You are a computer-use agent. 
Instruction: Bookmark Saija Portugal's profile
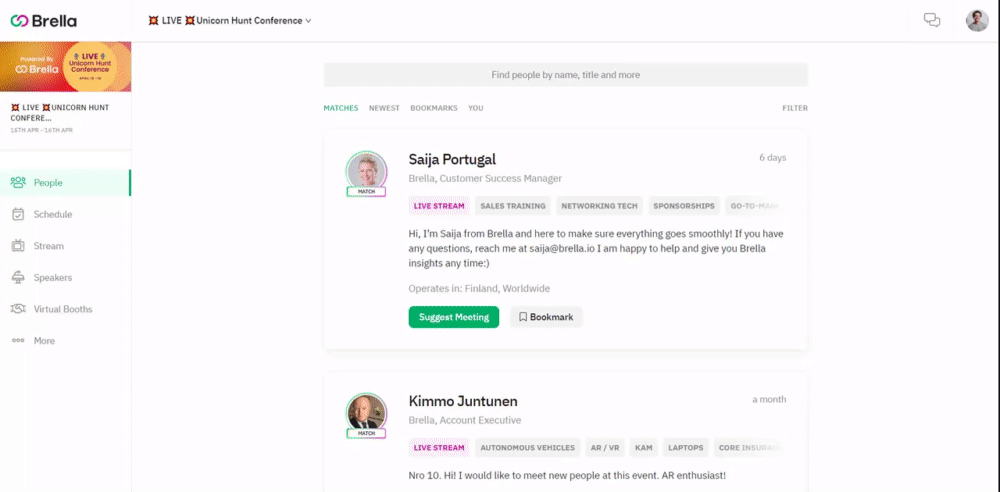point(546,317)
